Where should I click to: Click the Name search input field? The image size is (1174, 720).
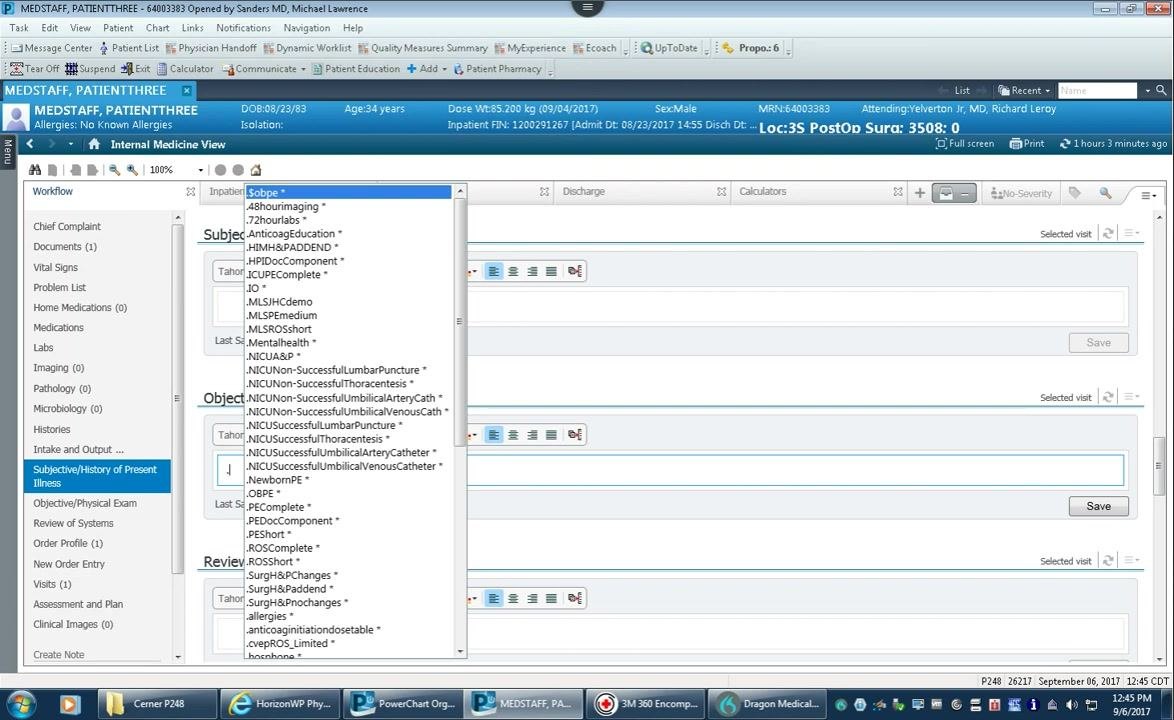[1097, 91]
